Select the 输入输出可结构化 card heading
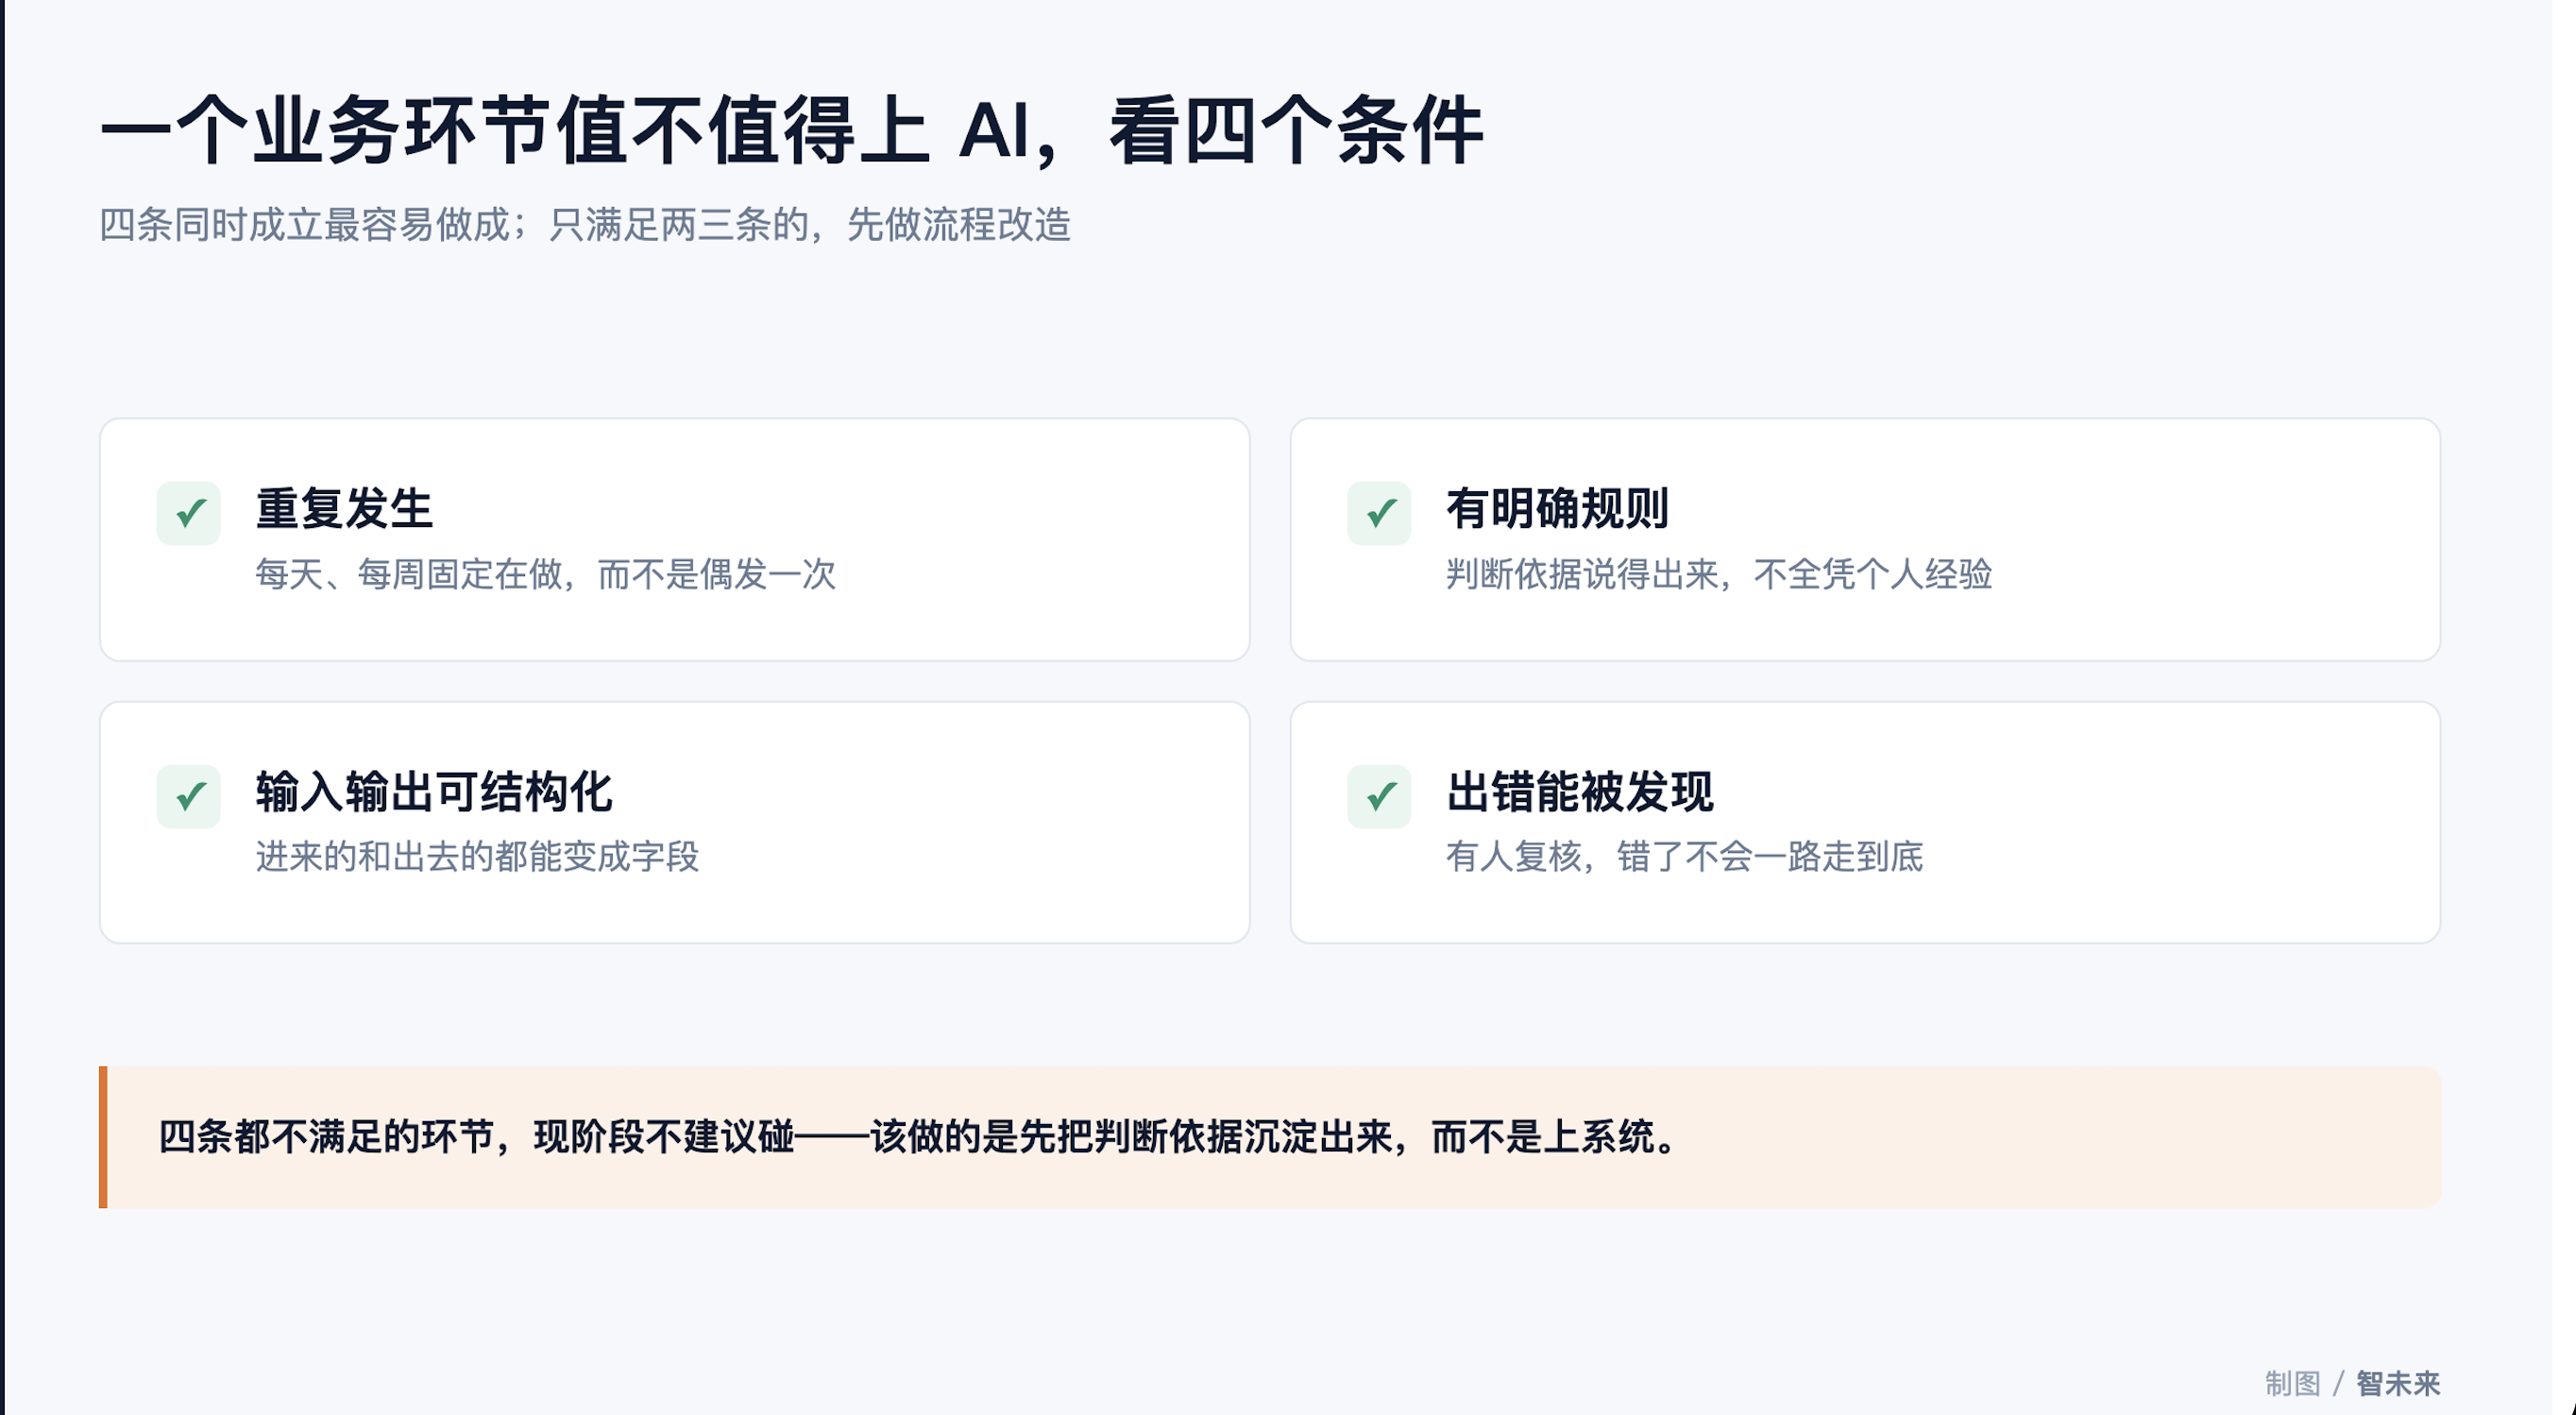Image resolution: width=2576 pixels, height=1415 pixels. (x=434, y=791)
